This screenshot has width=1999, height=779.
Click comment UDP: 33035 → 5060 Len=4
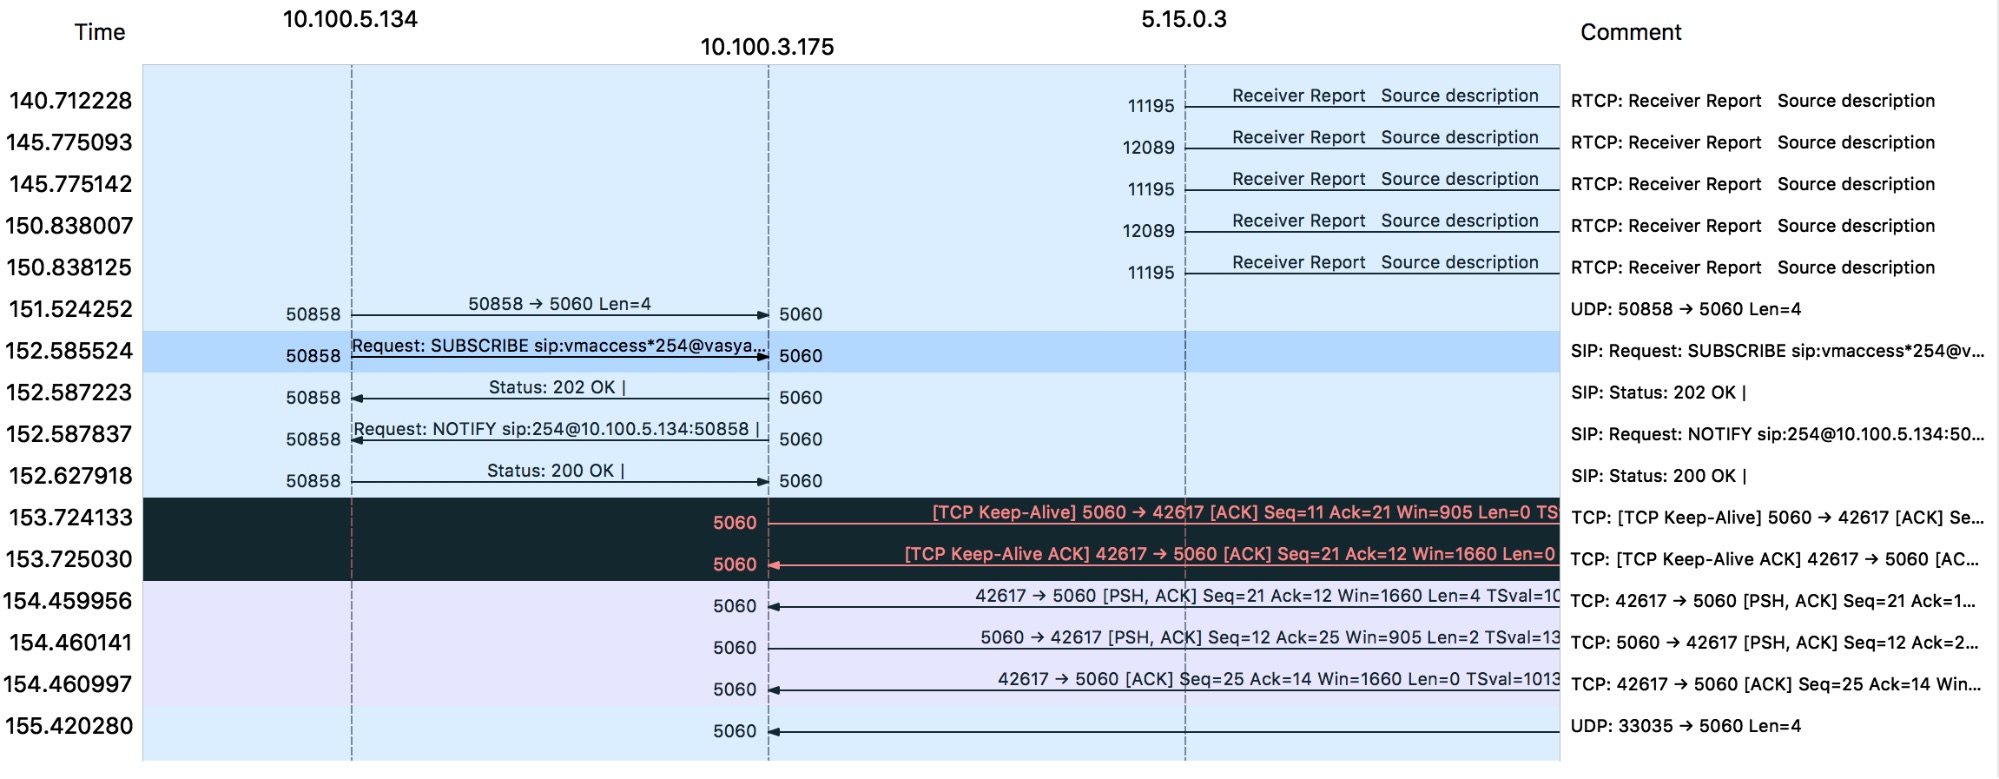(x=1685, y=726)
